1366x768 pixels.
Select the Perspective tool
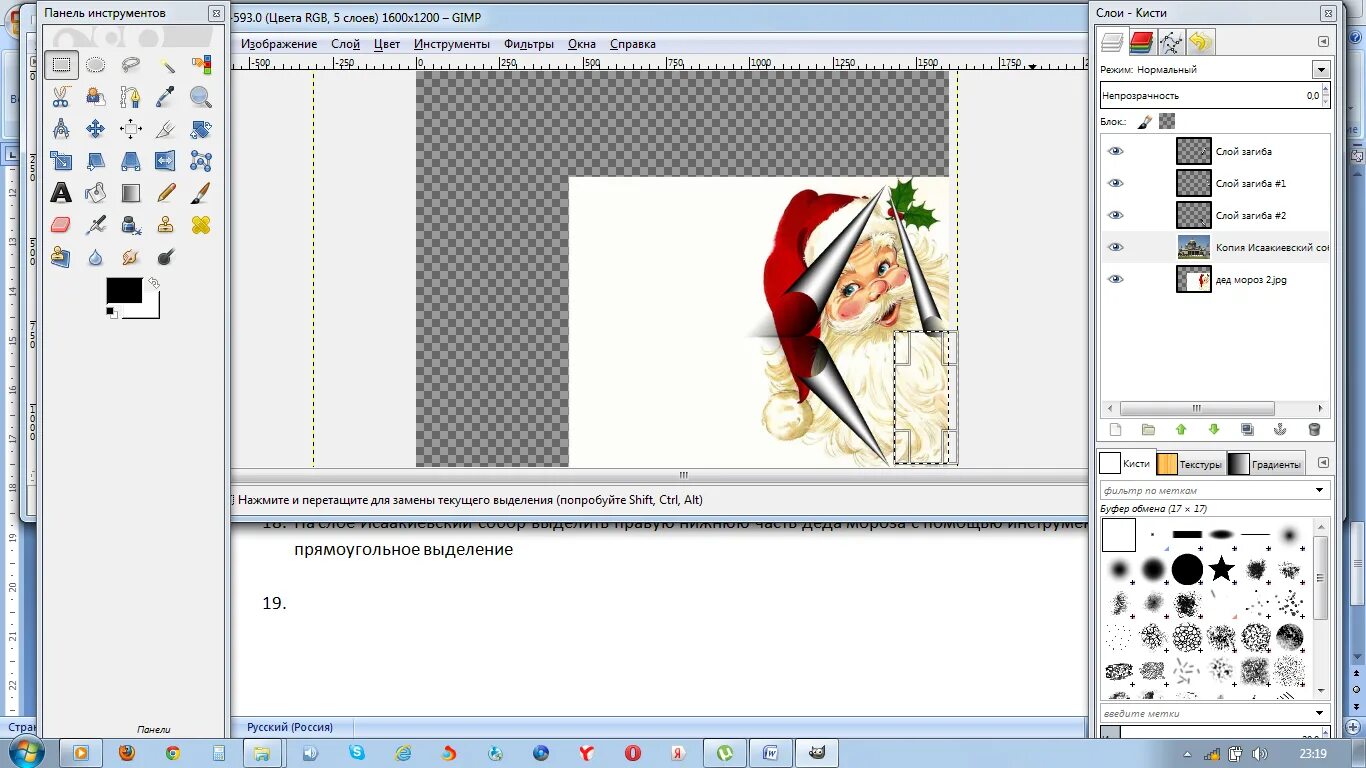pos(130,161)
